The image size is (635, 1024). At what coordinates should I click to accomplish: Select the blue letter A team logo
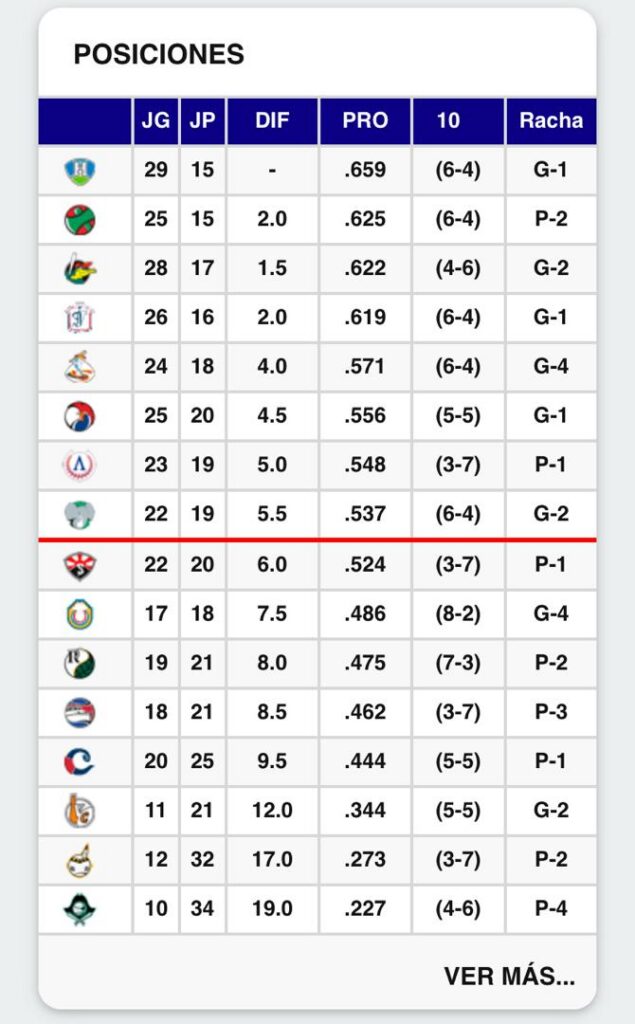(x=80, y=466)
